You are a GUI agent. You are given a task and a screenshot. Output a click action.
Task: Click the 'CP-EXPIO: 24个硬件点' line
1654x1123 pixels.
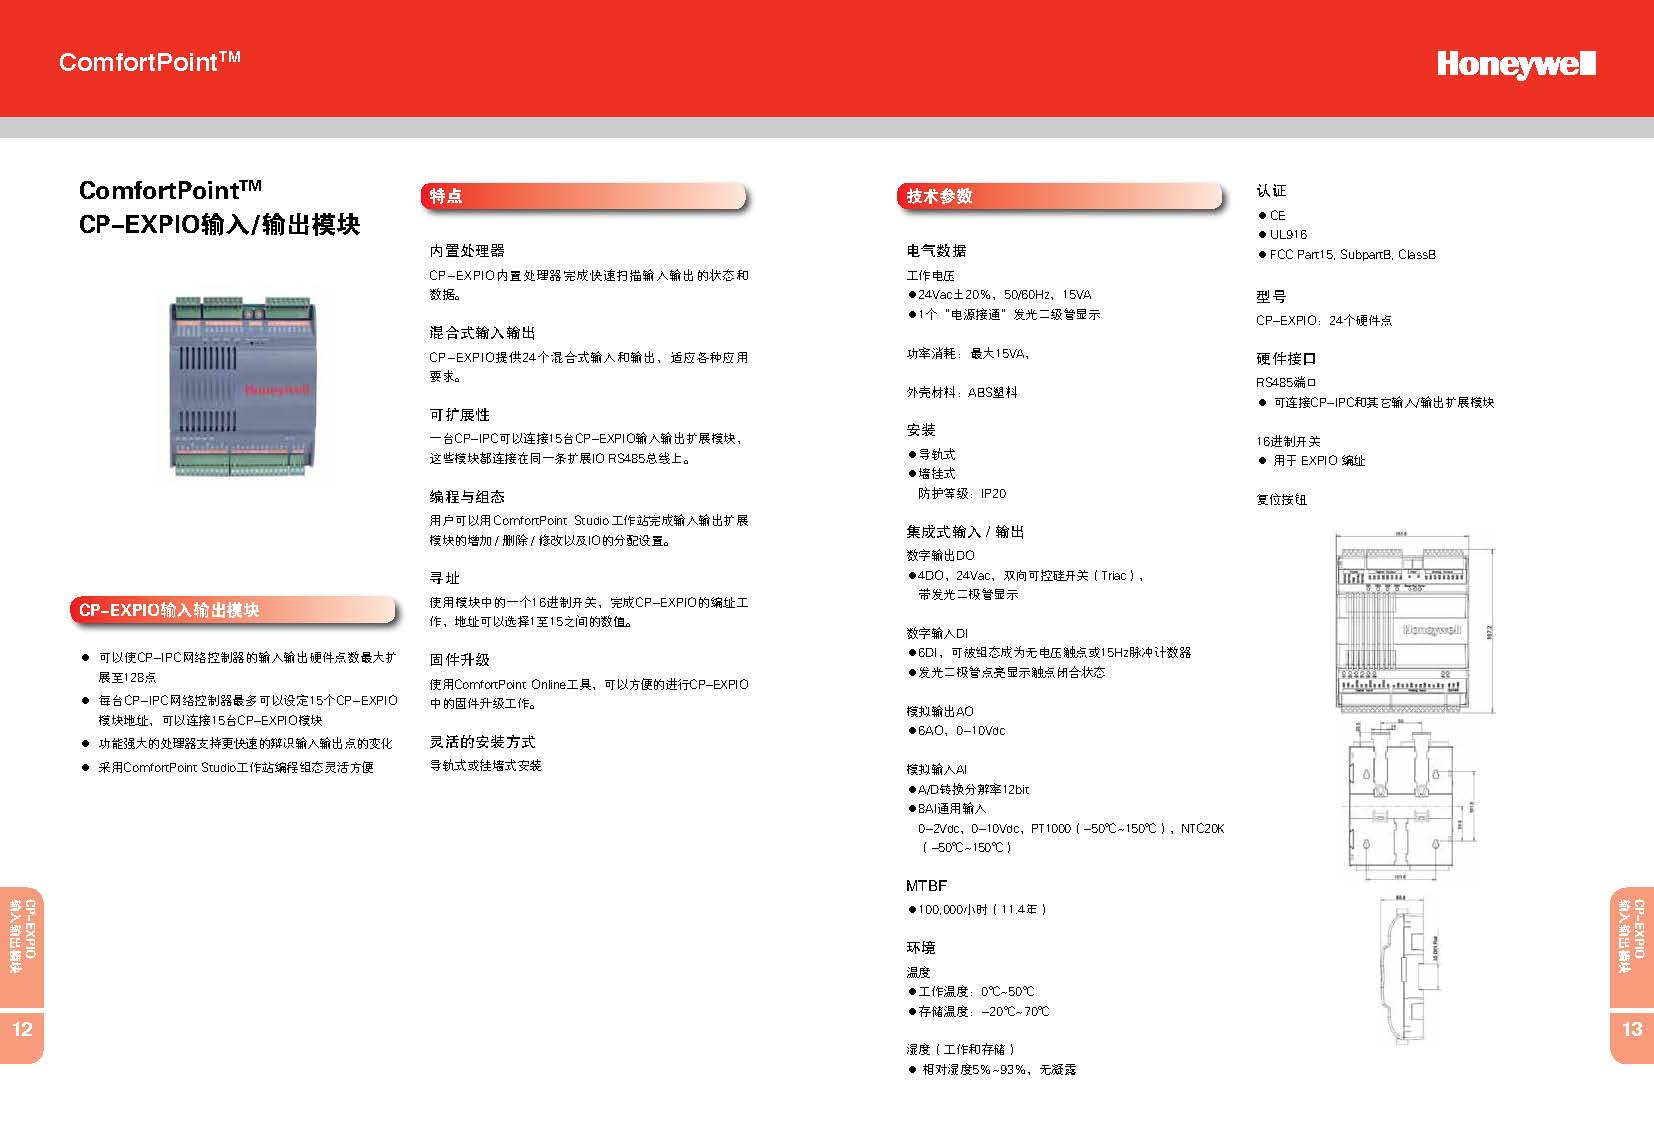pyautogui.click(x=1324, y=321)
